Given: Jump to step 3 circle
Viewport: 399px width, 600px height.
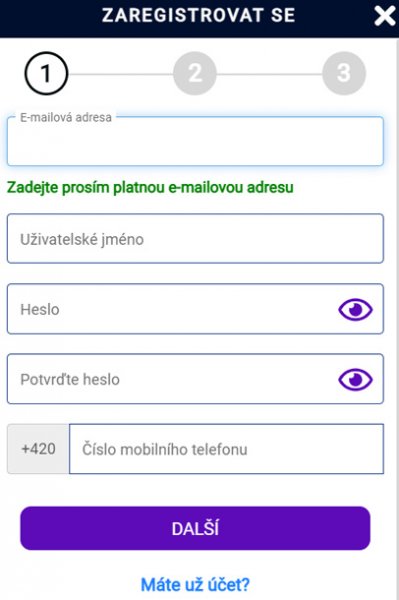Looking at the screenshot, I should [x=344, y=73].
